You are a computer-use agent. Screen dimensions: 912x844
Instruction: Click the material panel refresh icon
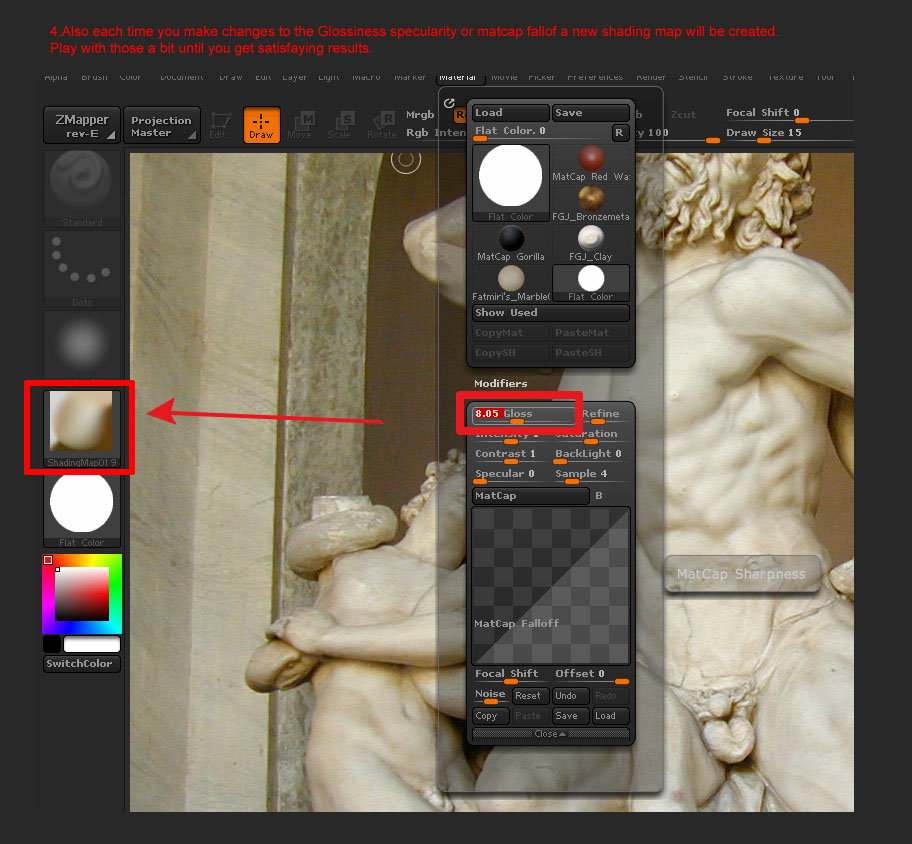[x=449, y=103]
